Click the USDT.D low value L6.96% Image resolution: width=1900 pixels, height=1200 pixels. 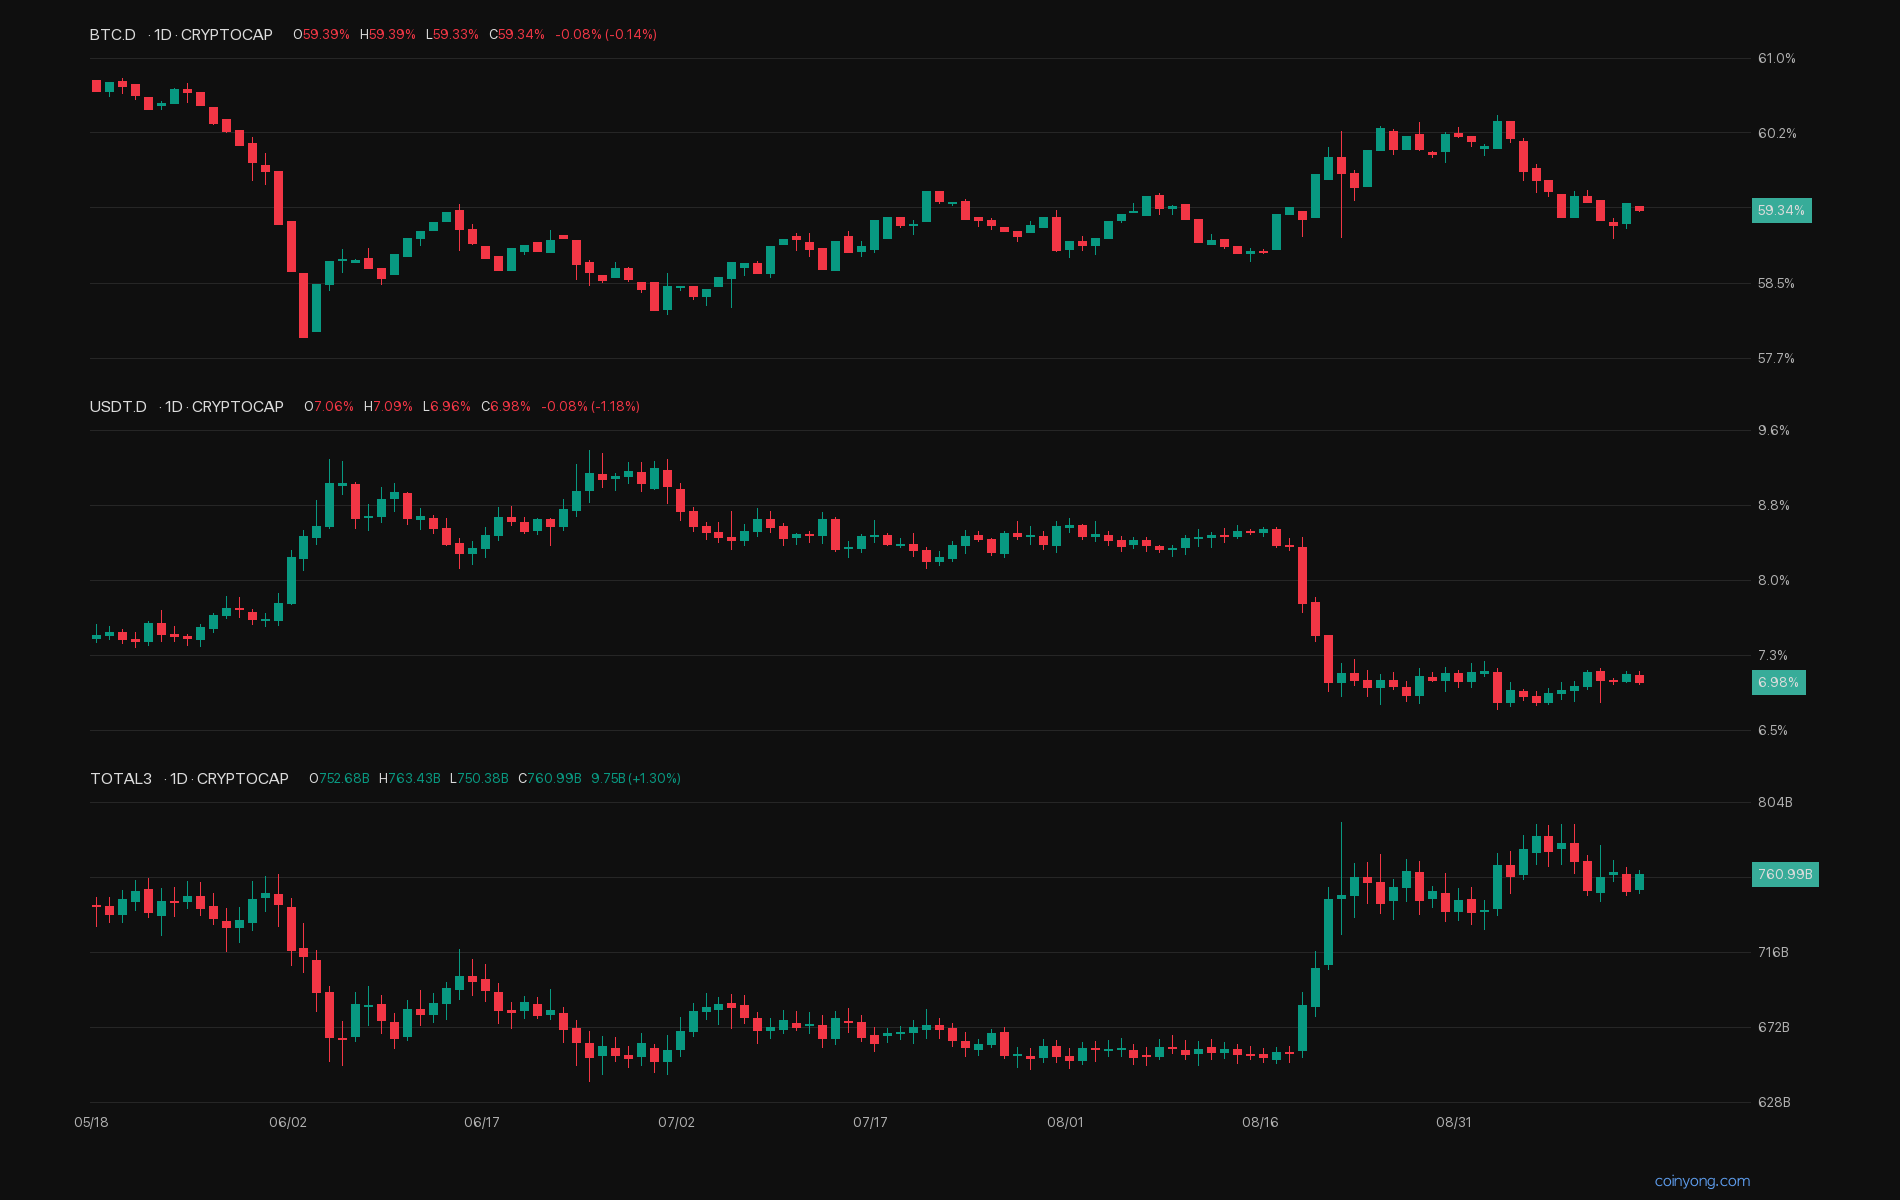click(x=447, y=407)
